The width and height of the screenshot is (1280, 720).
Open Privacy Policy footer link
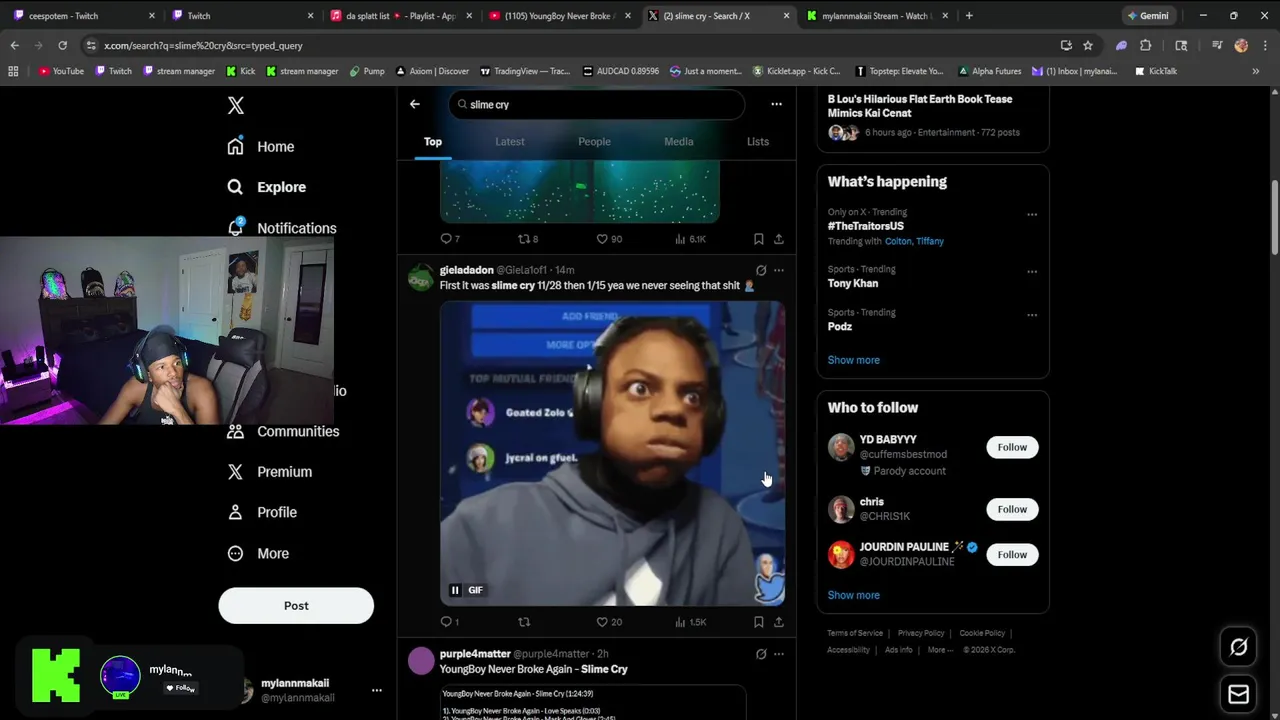click(x=921, y=633)
